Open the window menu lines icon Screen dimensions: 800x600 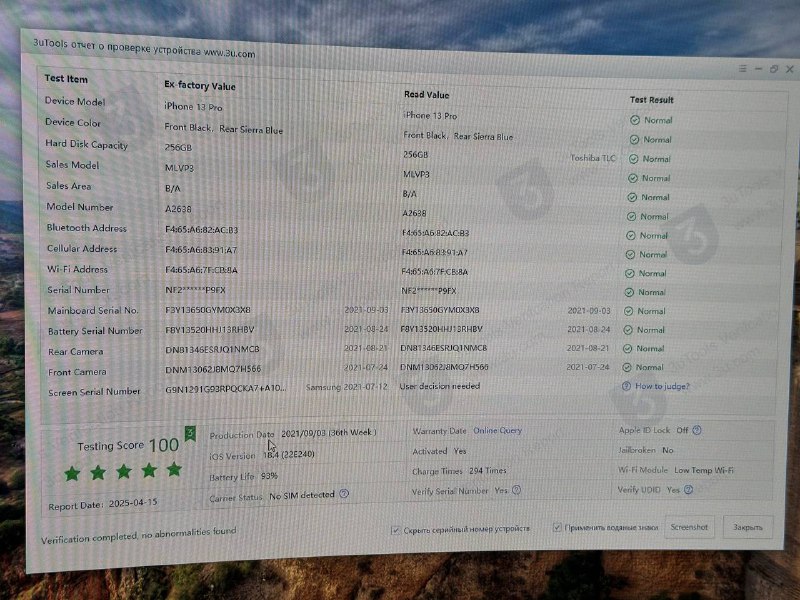tap(742, 68)
